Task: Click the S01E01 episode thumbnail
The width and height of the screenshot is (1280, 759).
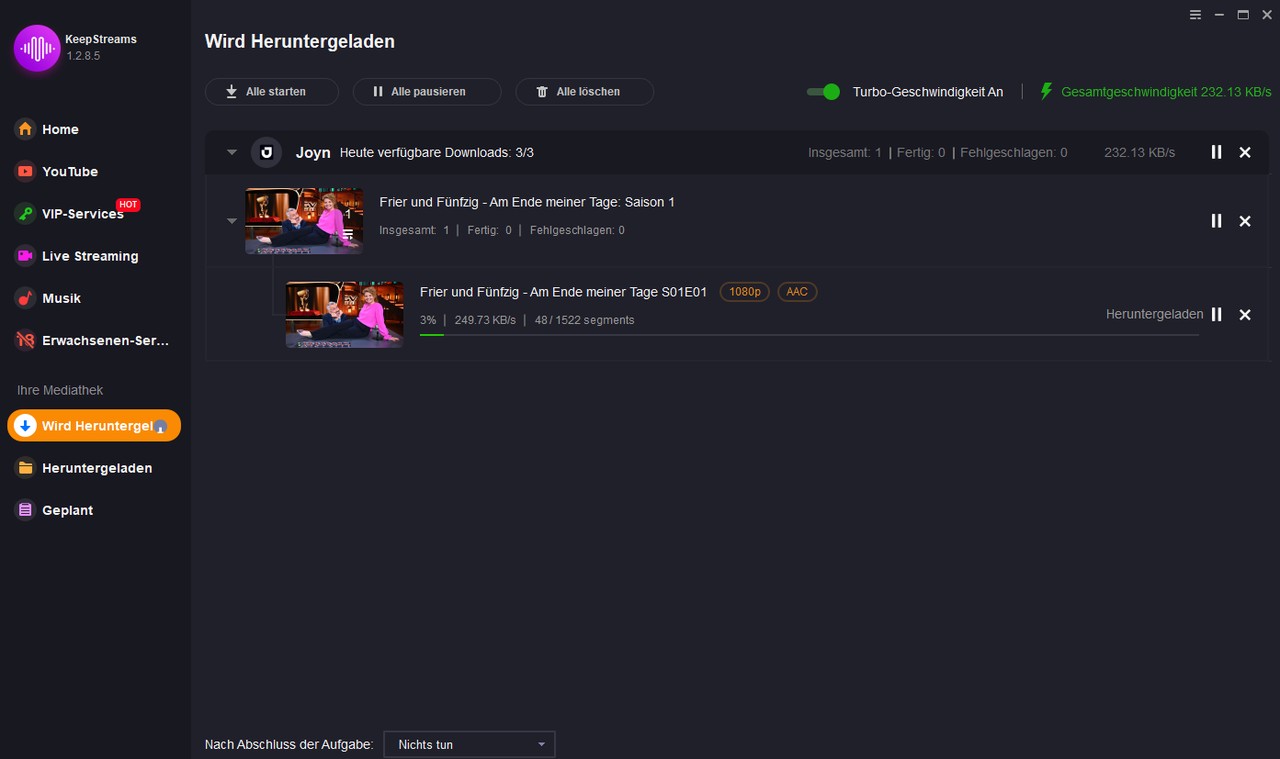Action: 344,315
